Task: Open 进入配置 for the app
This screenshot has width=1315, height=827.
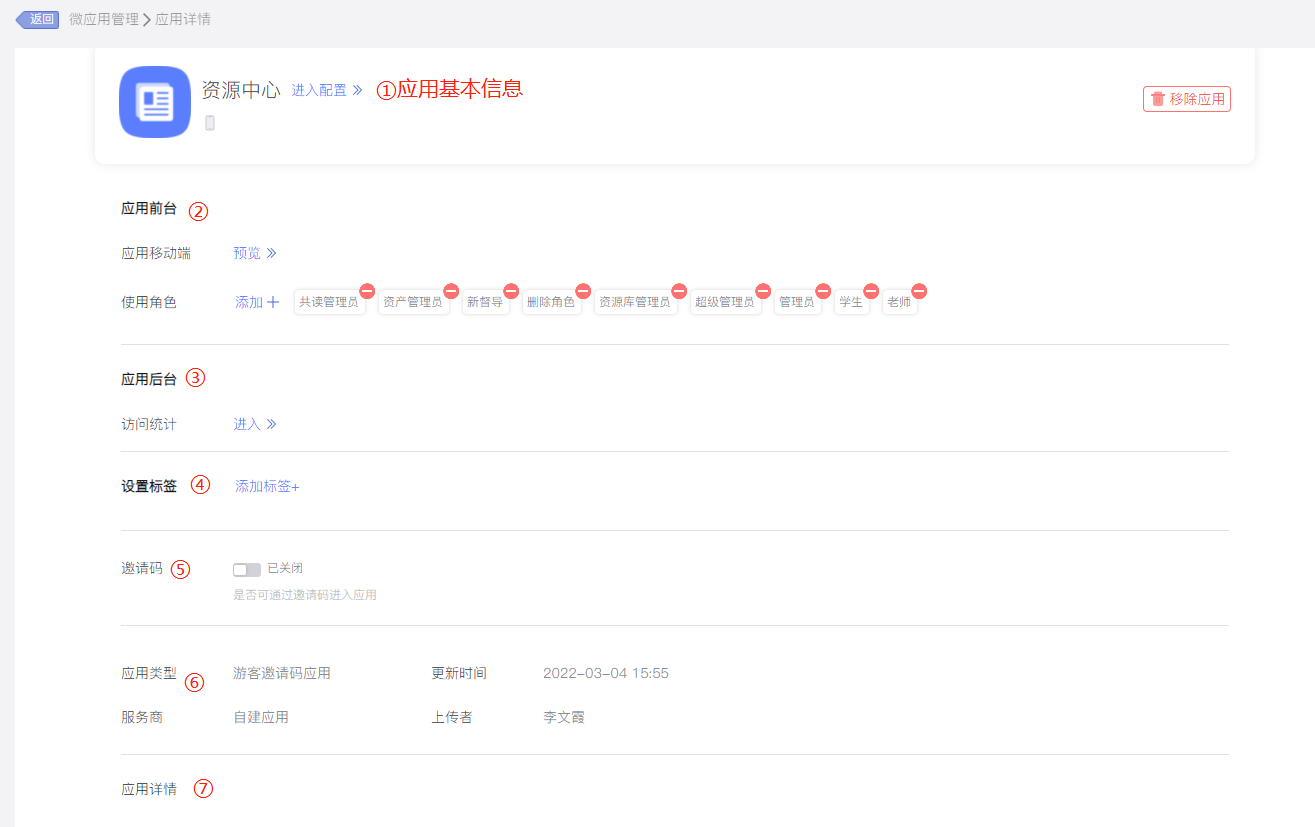Action: [x=326, y=90]
